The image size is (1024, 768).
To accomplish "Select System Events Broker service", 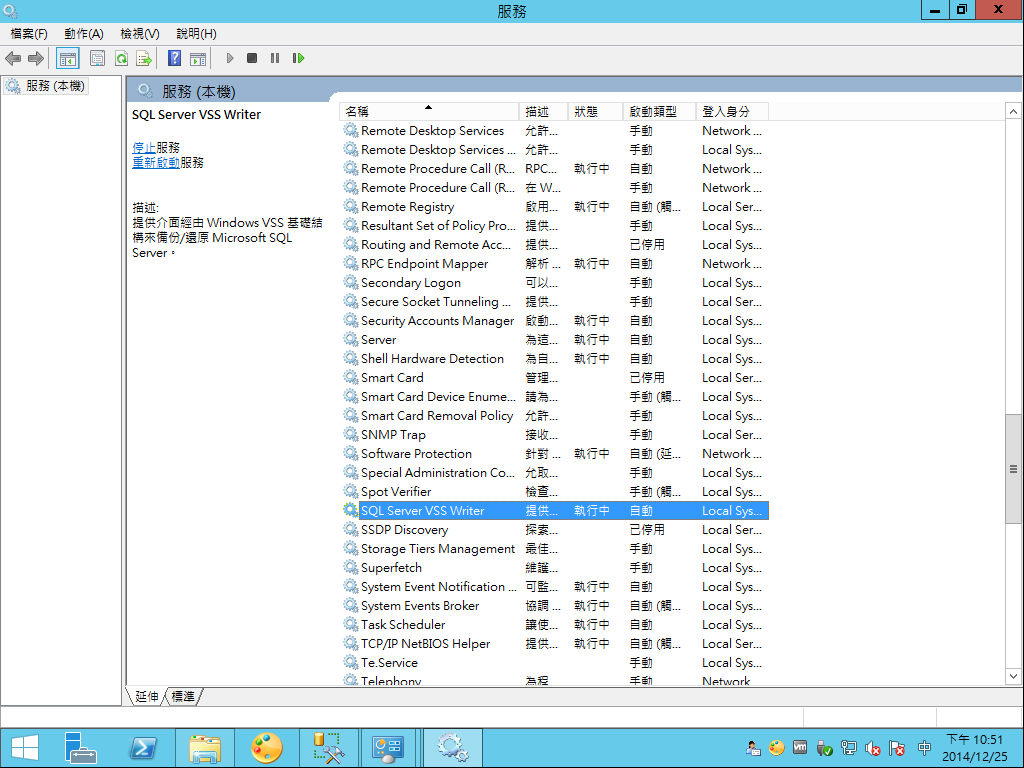I will [556, 605].
